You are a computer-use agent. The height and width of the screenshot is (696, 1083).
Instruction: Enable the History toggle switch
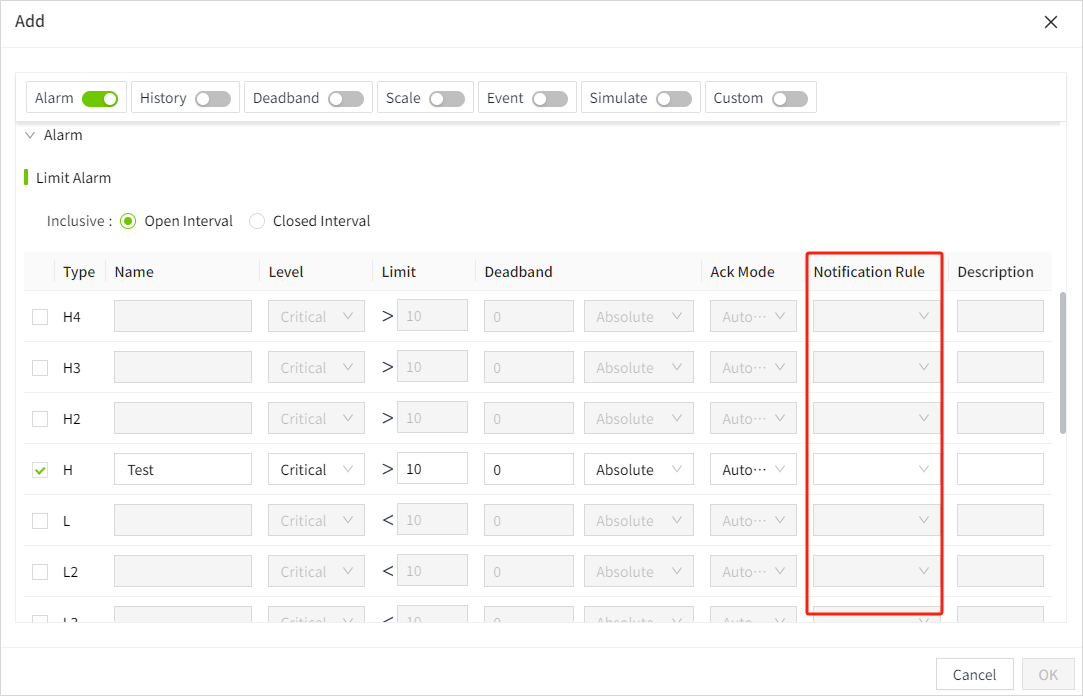point(213,99)
